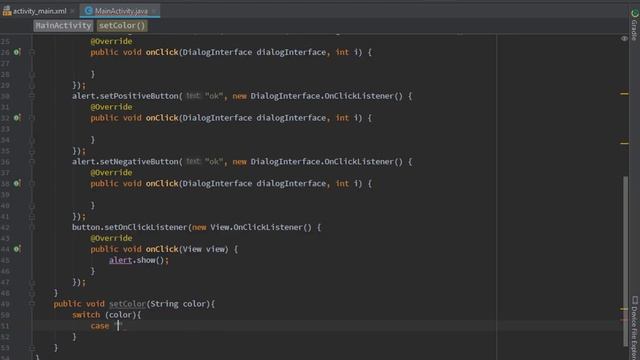Collapse the setOnClickListener block at line 42

[32, 227]
